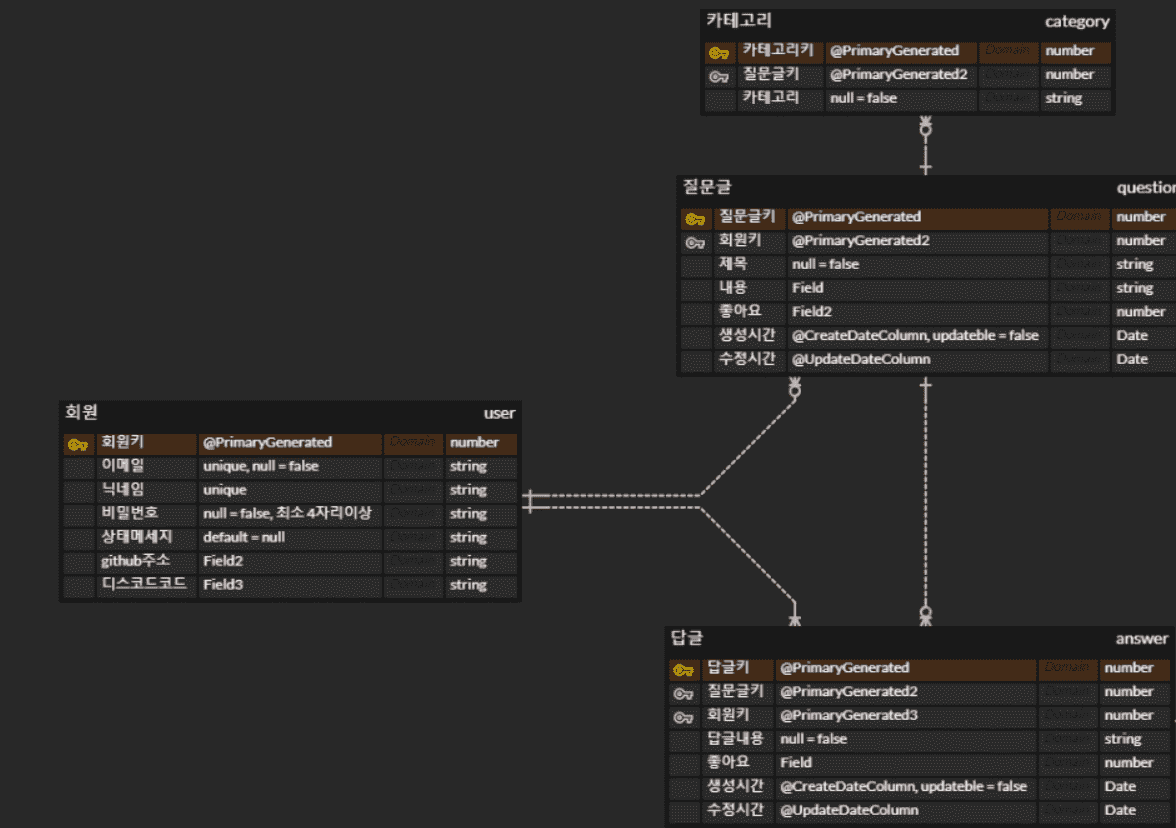Click the 'default = null' comment cell
The height and width of the screenshot is (828, 1176).
[244, 537]
